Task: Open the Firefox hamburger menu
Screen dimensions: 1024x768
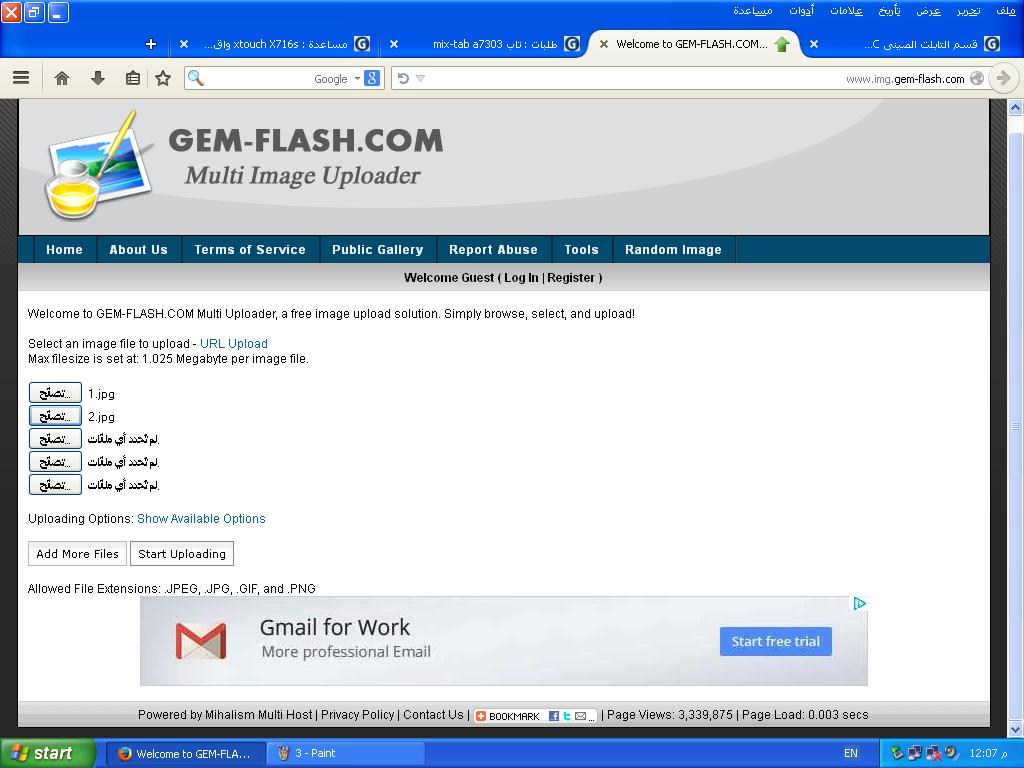Action: (x=21, y=78)
